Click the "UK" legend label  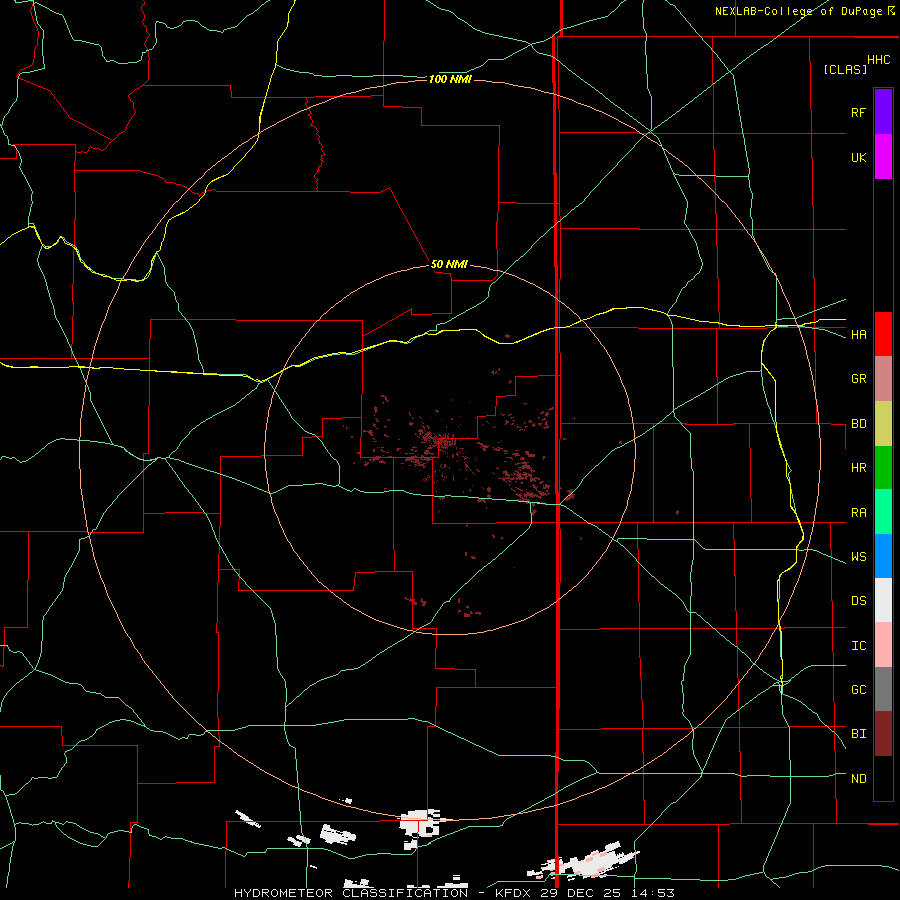point(858,157)
